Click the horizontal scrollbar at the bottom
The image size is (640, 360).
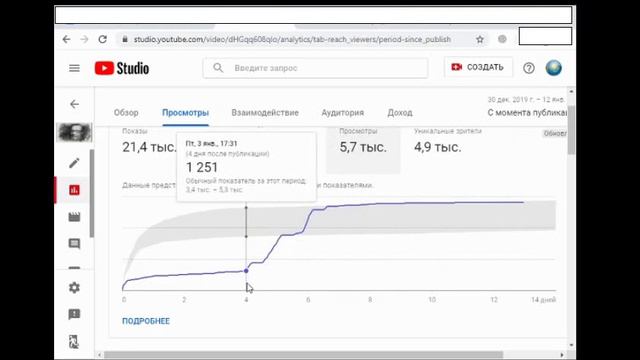(x=303, y=355)
